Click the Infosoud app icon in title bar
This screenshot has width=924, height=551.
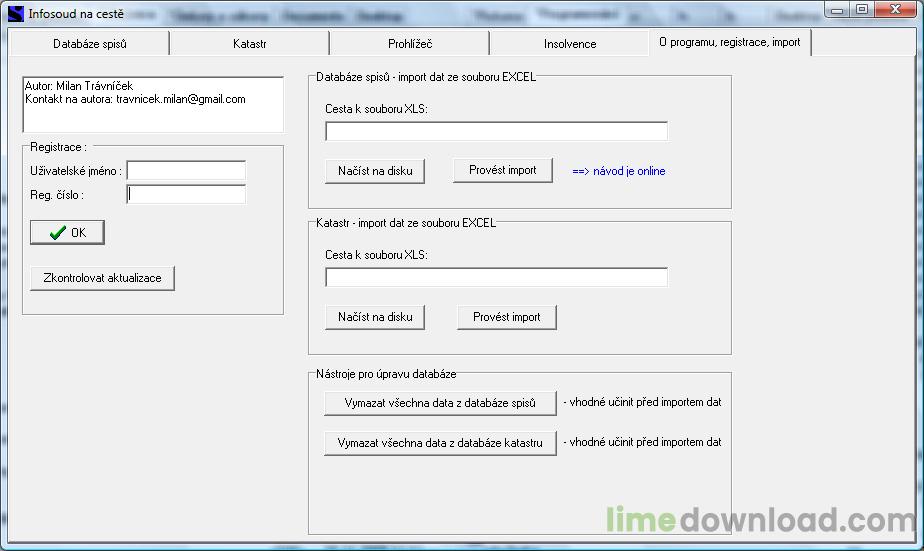(15, 14)
